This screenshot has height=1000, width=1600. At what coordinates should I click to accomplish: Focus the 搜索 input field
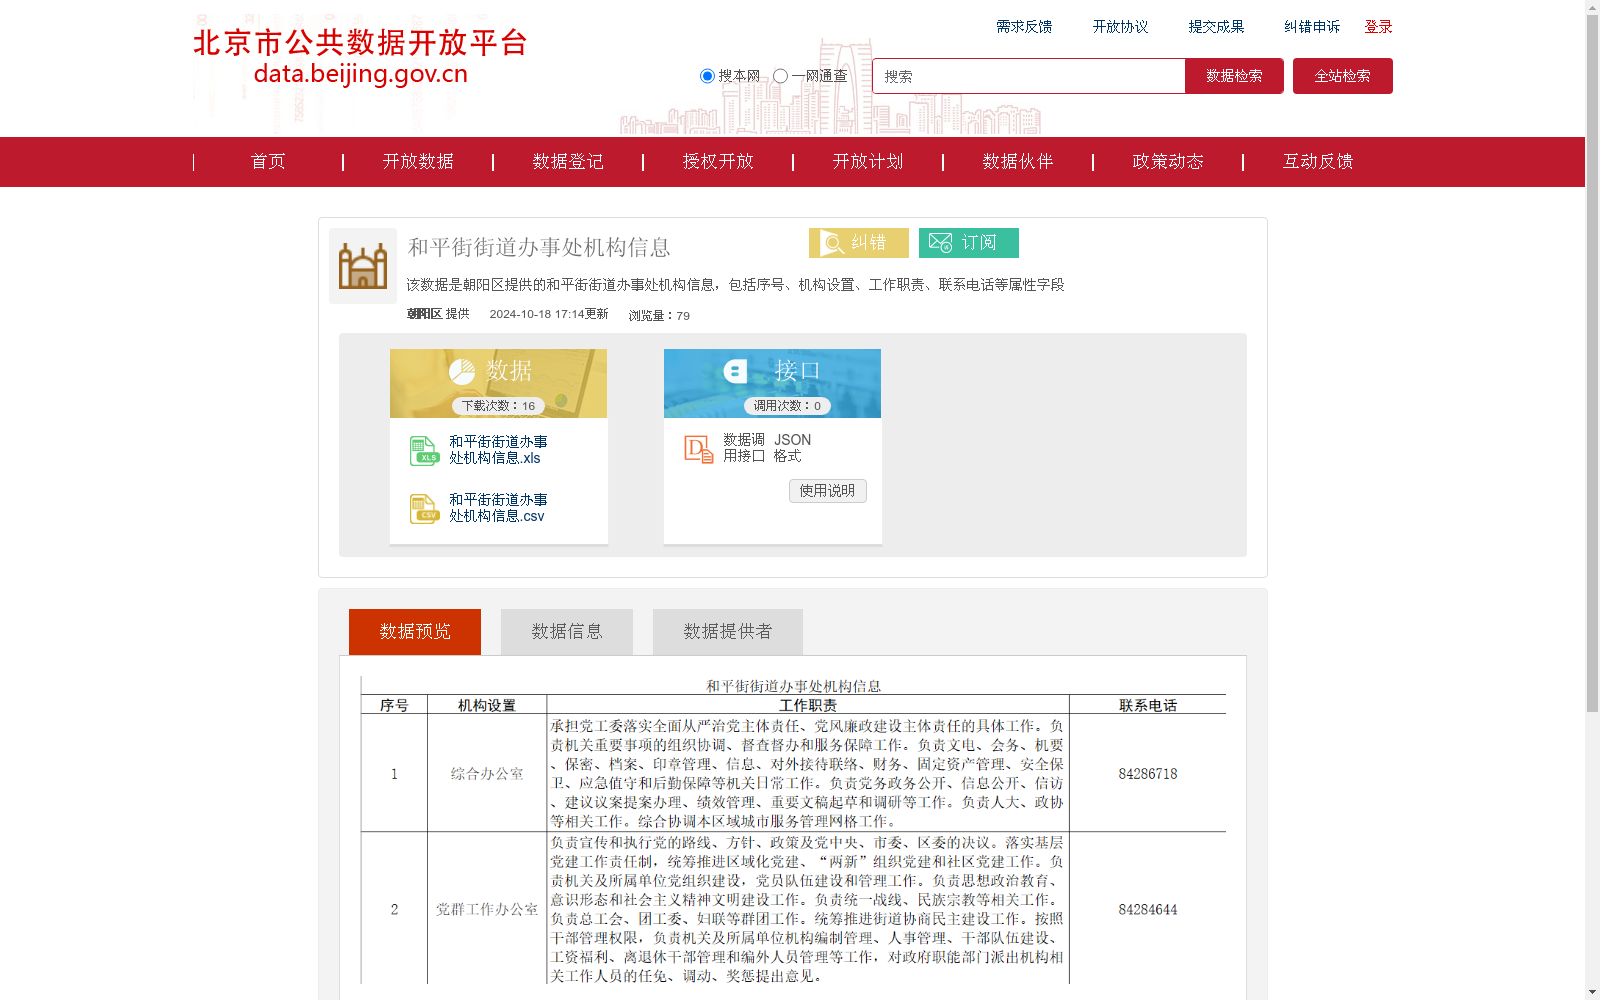coord(1028,76)
